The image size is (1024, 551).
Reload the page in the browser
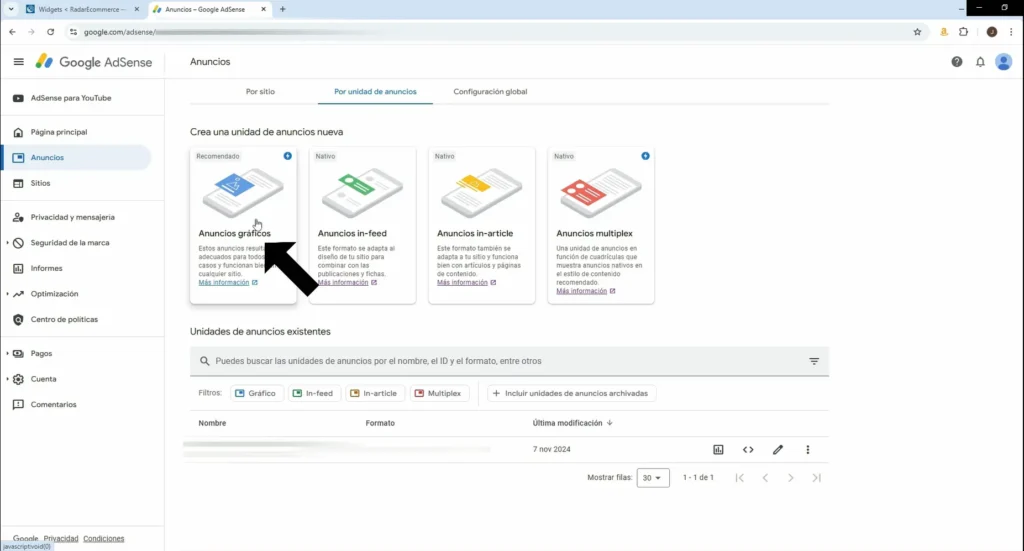pos(50,32)
